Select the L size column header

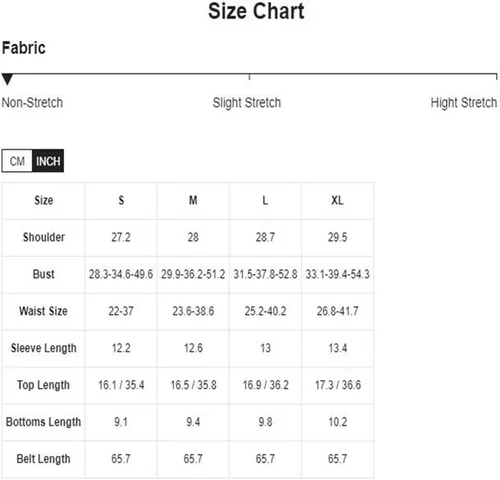point(265,200)
